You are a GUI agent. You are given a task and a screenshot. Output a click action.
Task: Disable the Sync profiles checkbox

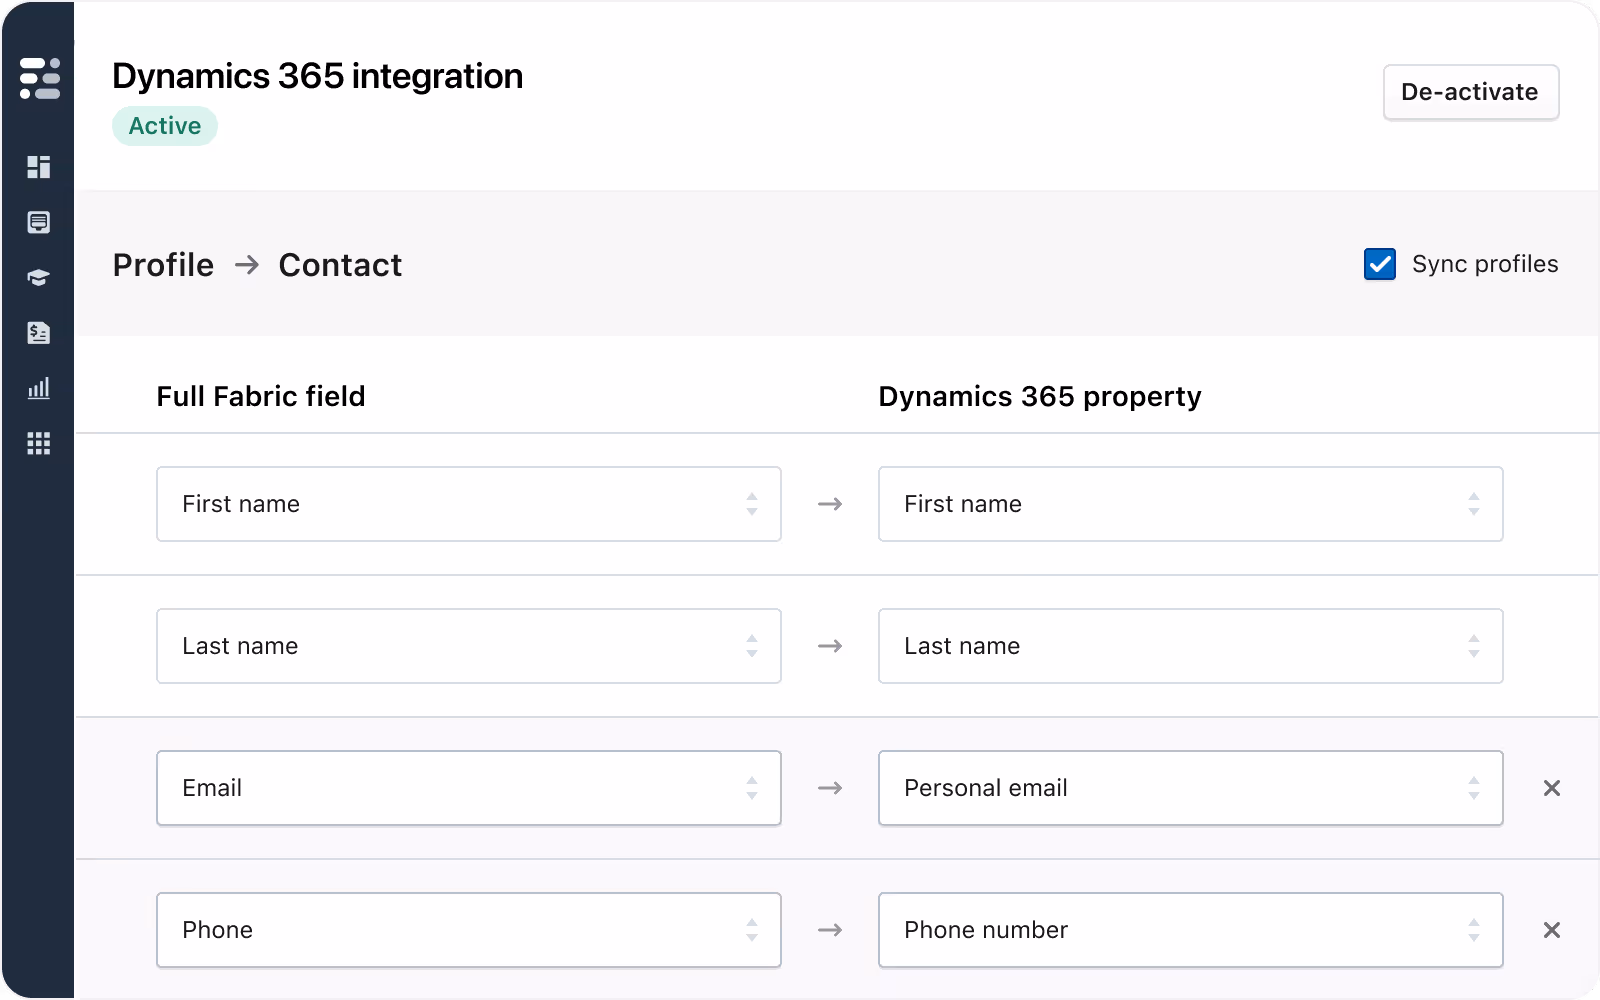[1380, 264]
